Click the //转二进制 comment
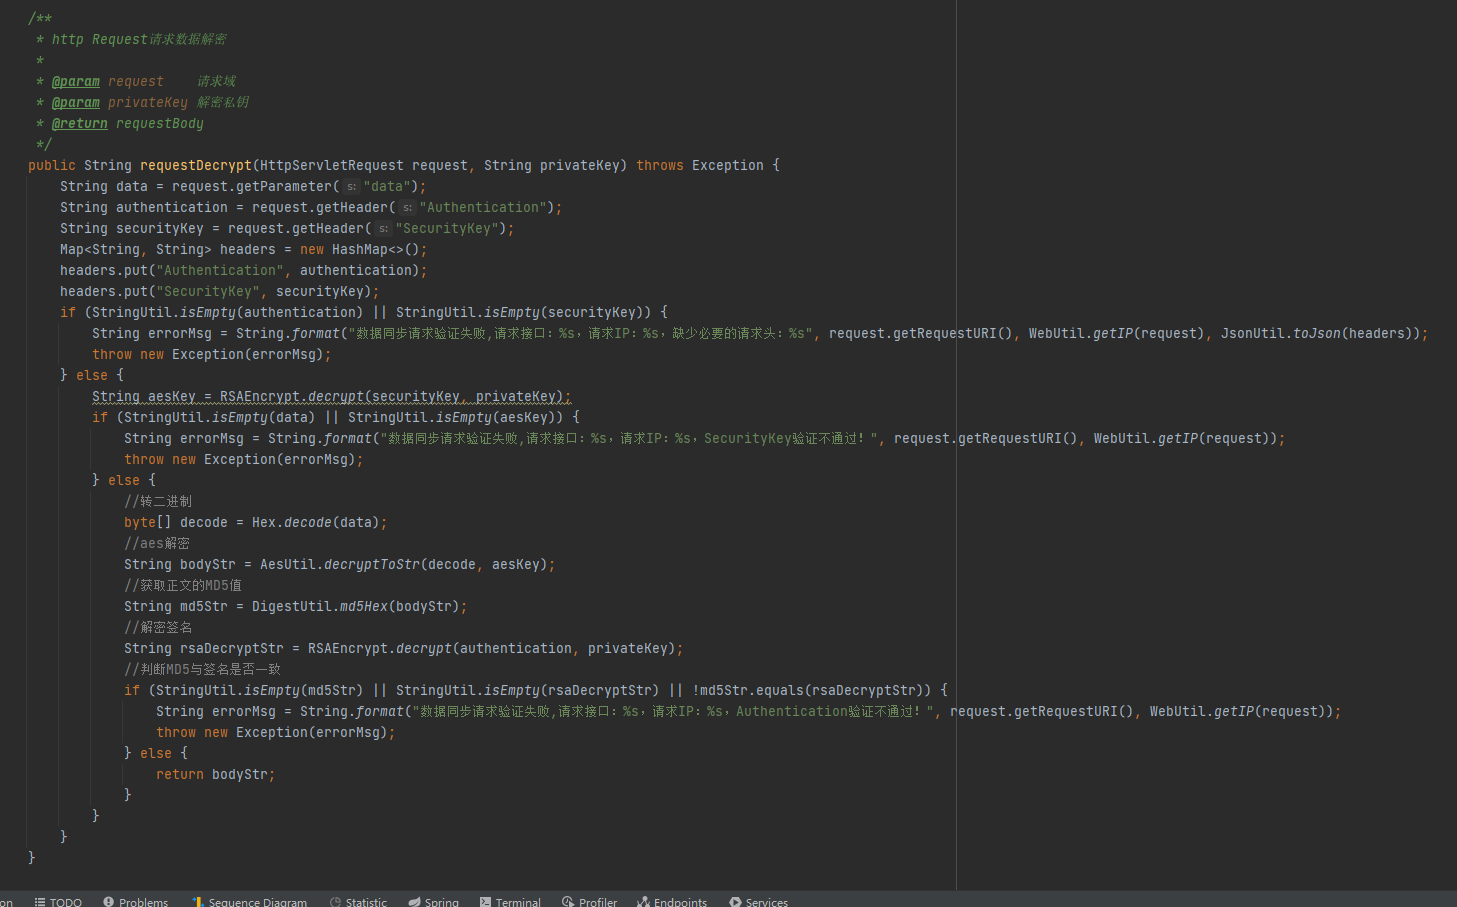 click(158, 501)
